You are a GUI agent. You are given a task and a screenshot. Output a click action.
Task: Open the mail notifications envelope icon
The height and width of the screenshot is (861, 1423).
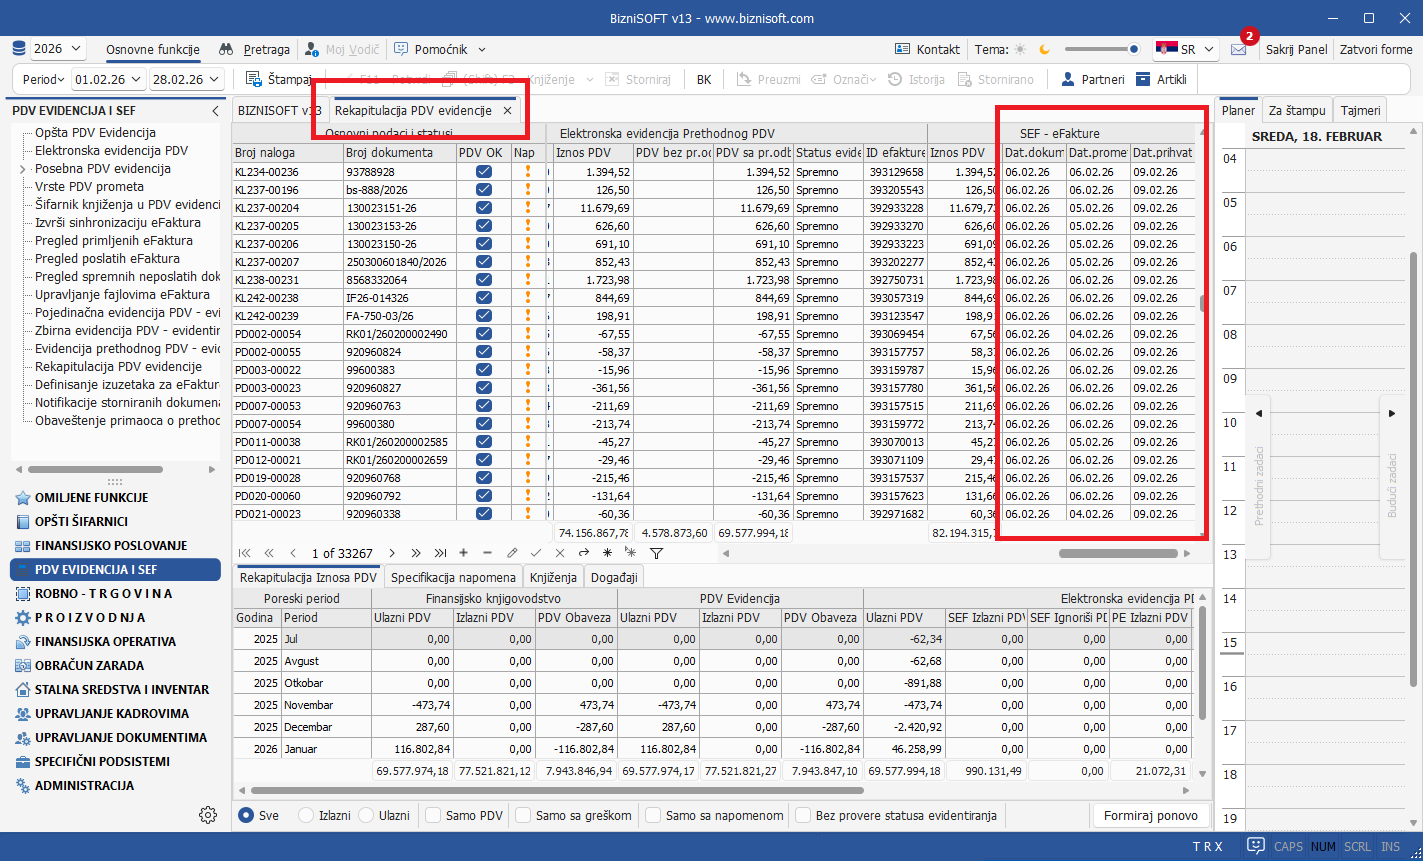coord(1238,49)
